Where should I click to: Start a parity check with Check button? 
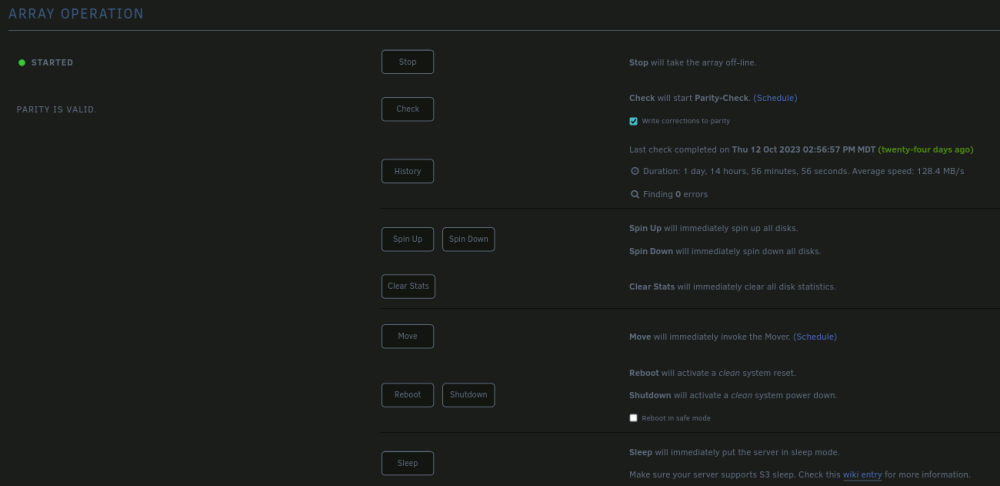pos(408,109)
